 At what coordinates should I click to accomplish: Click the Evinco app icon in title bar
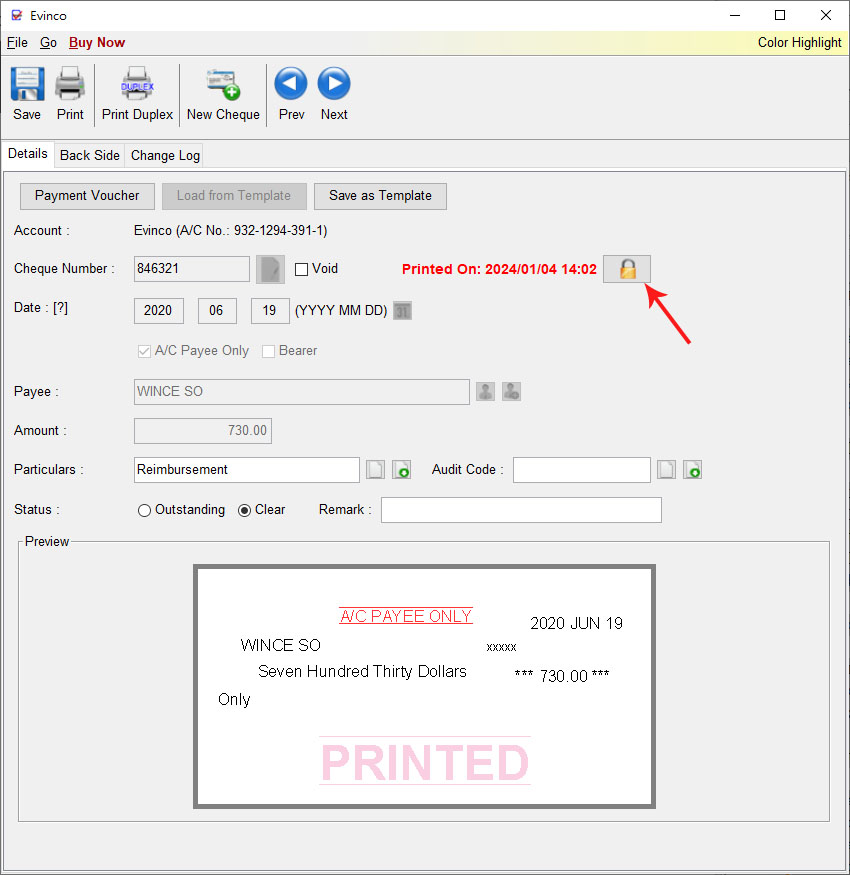(17, 16)
